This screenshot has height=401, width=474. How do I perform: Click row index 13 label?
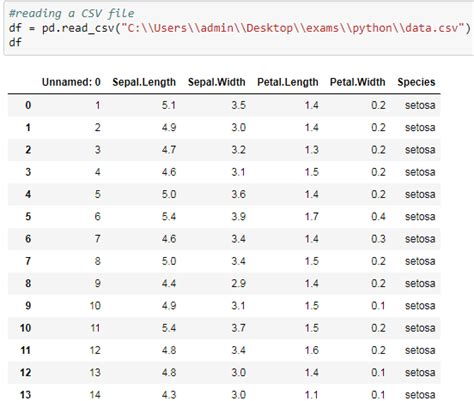(25, 395)
